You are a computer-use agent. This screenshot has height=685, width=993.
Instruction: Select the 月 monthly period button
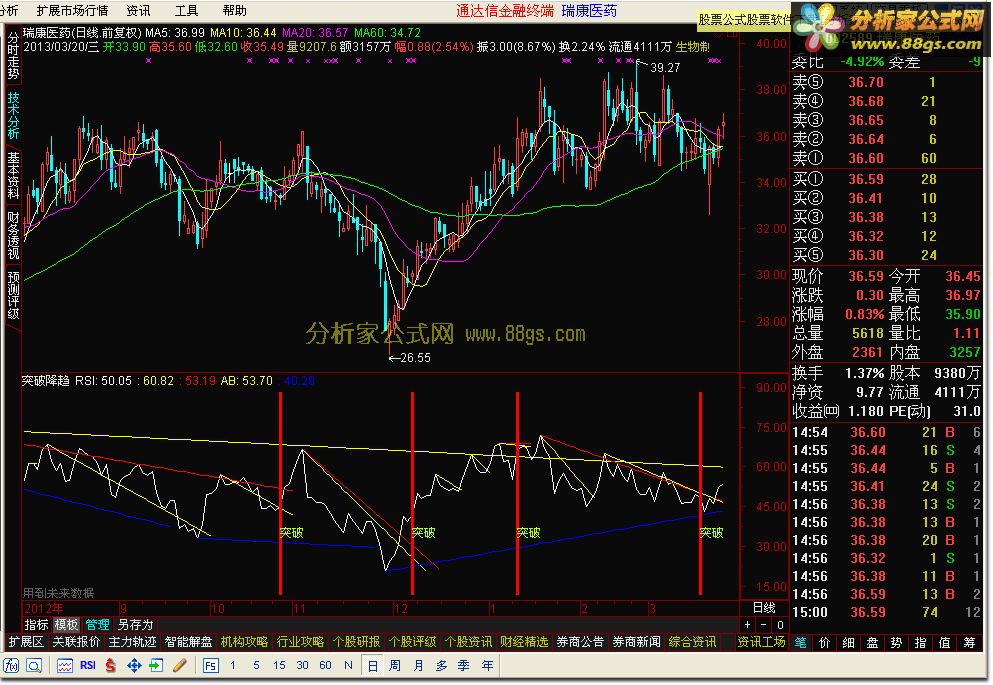click(418, 665)
